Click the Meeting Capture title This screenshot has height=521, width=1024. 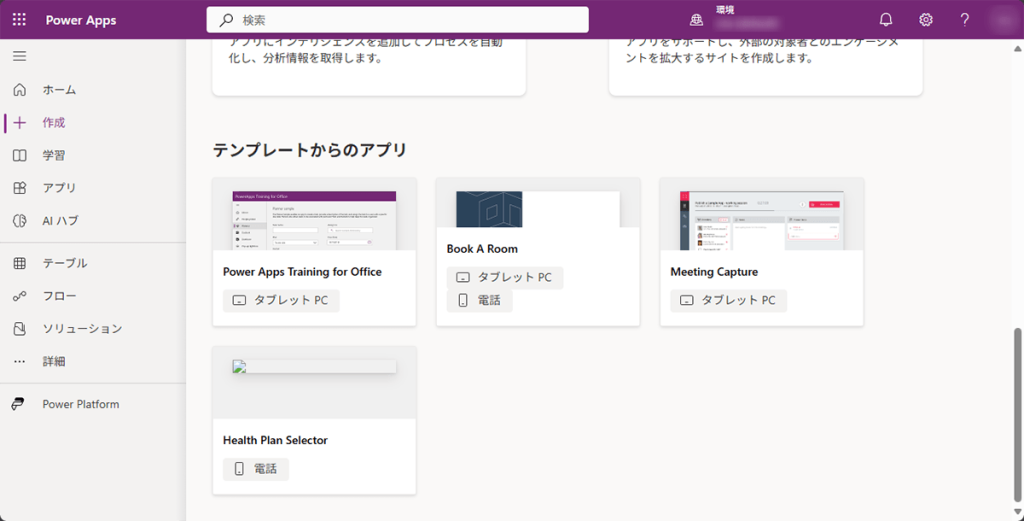click(714, 272)
